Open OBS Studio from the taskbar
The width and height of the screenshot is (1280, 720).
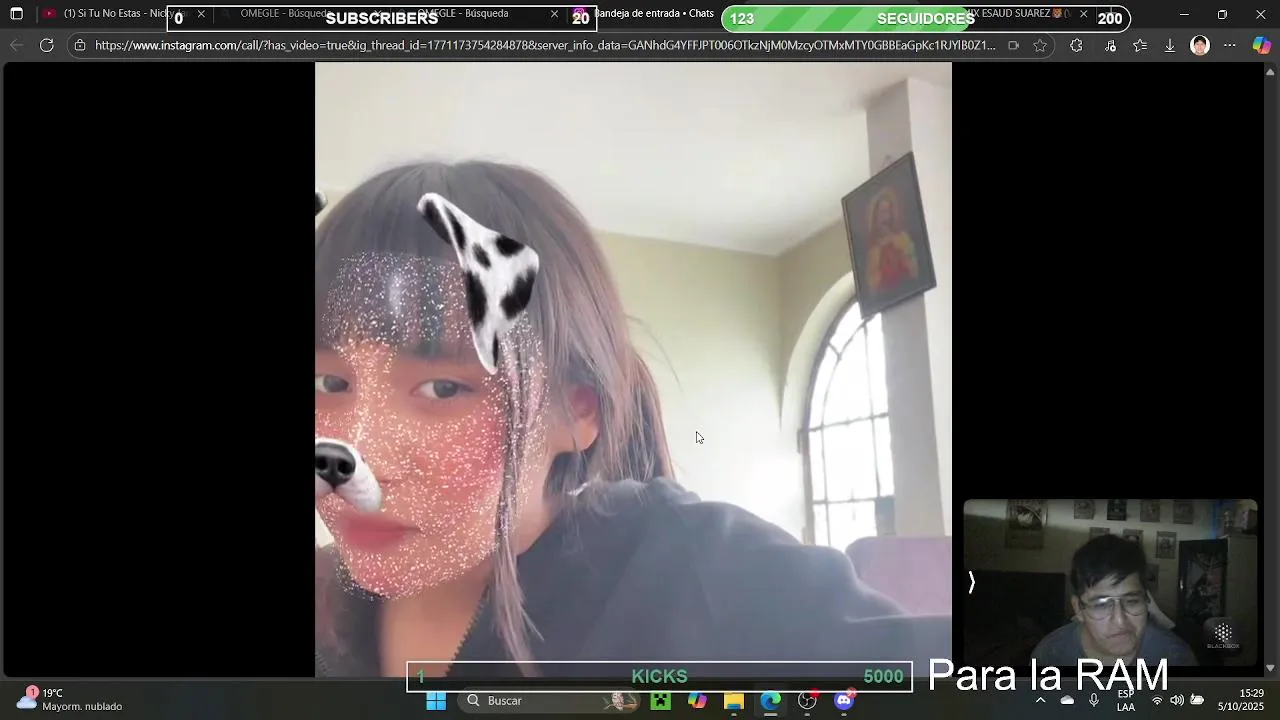[807, 701]
